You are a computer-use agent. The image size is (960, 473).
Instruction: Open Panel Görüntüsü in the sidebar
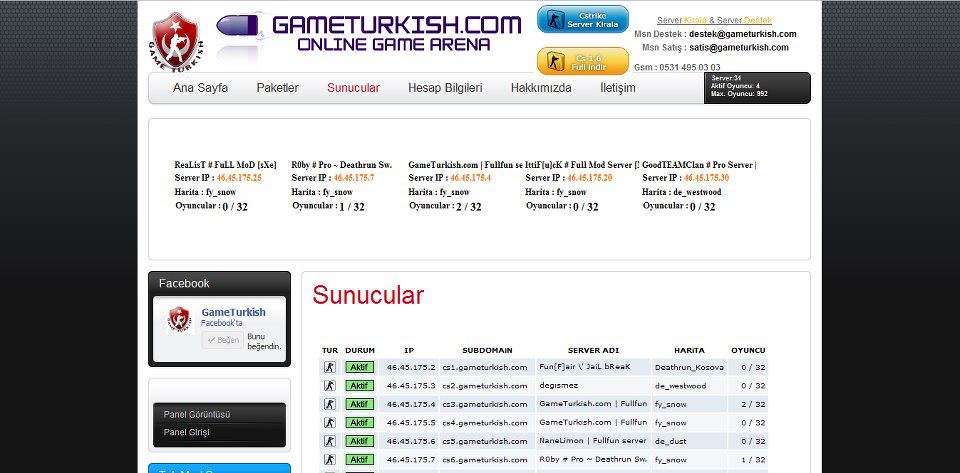[x=197, y=414]
